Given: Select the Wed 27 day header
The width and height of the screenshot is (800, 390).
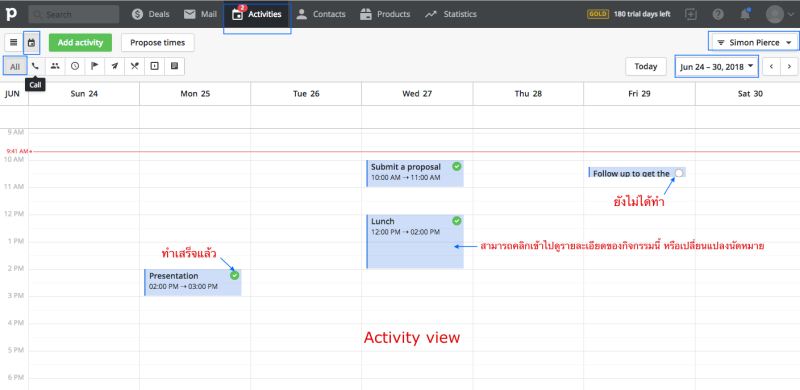Looking at the screenshot, I should pyautogui.click(x=417, y=94).
